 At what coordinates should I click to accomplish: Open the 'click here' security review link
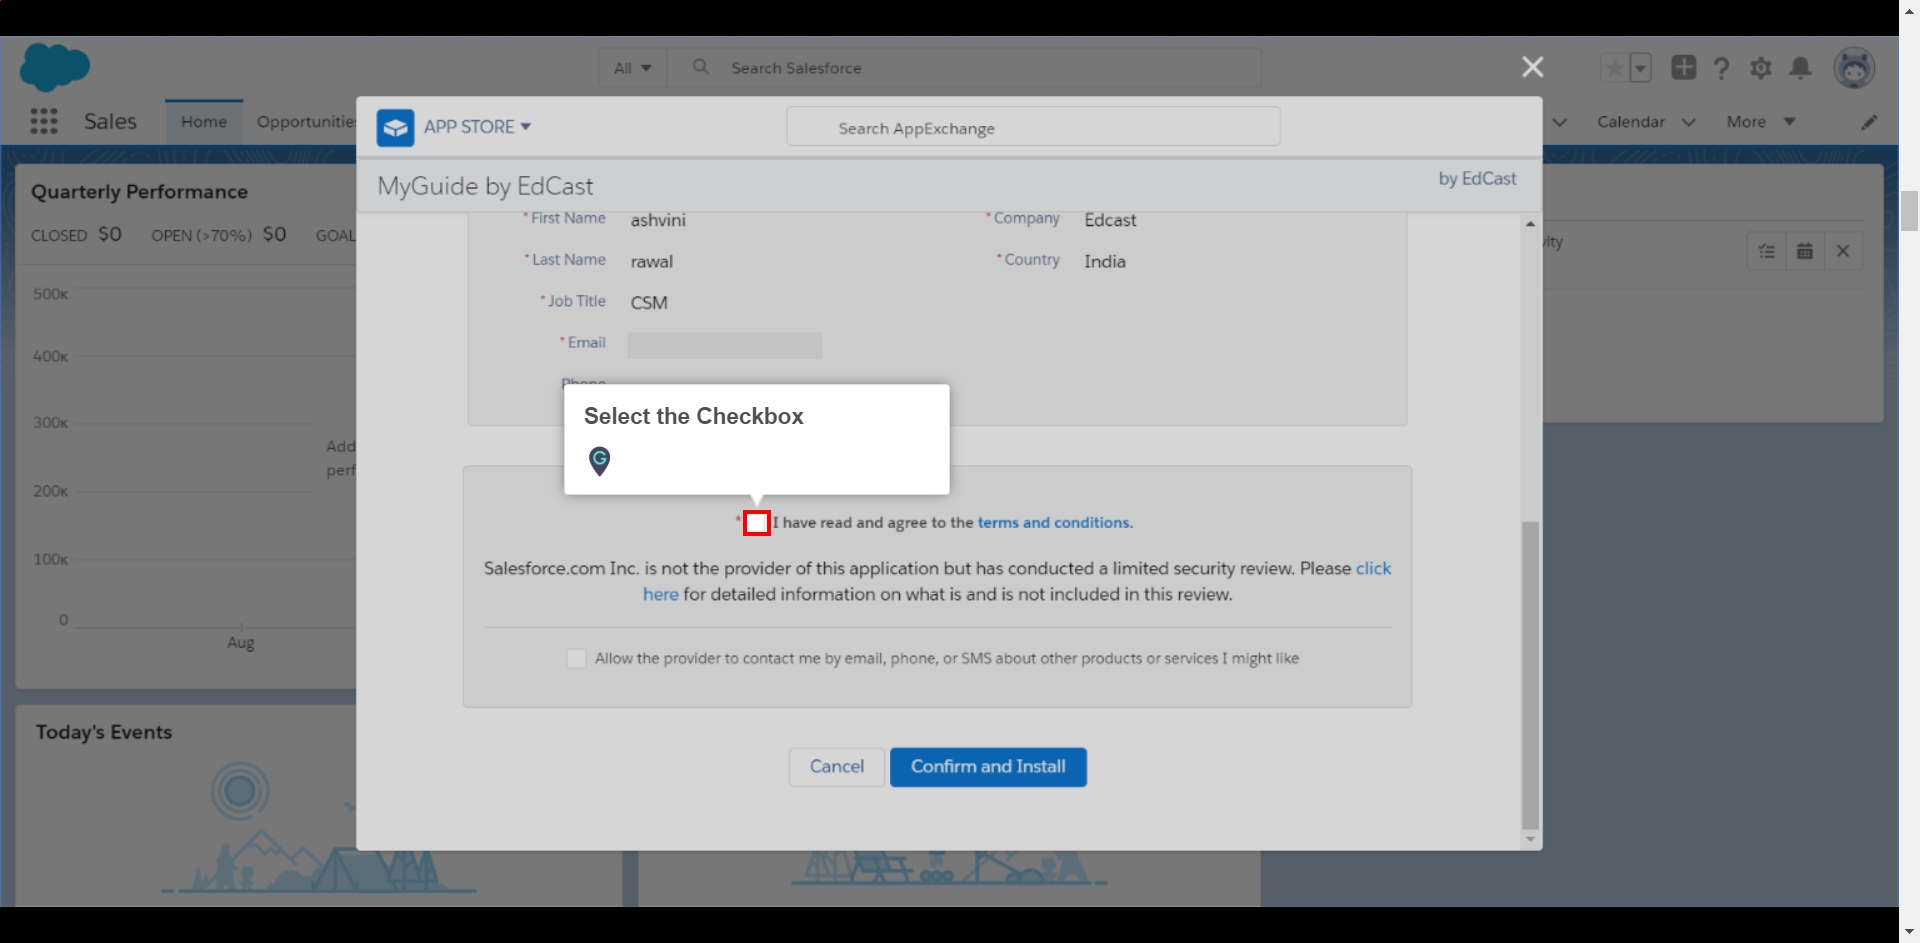tap(1373, 568)
